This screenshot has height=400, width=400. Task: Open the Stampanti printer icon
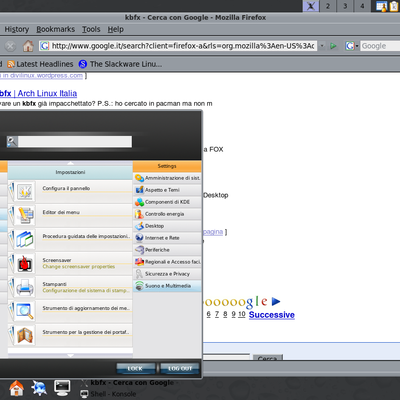pyautogui.click(x=24, y=287)
